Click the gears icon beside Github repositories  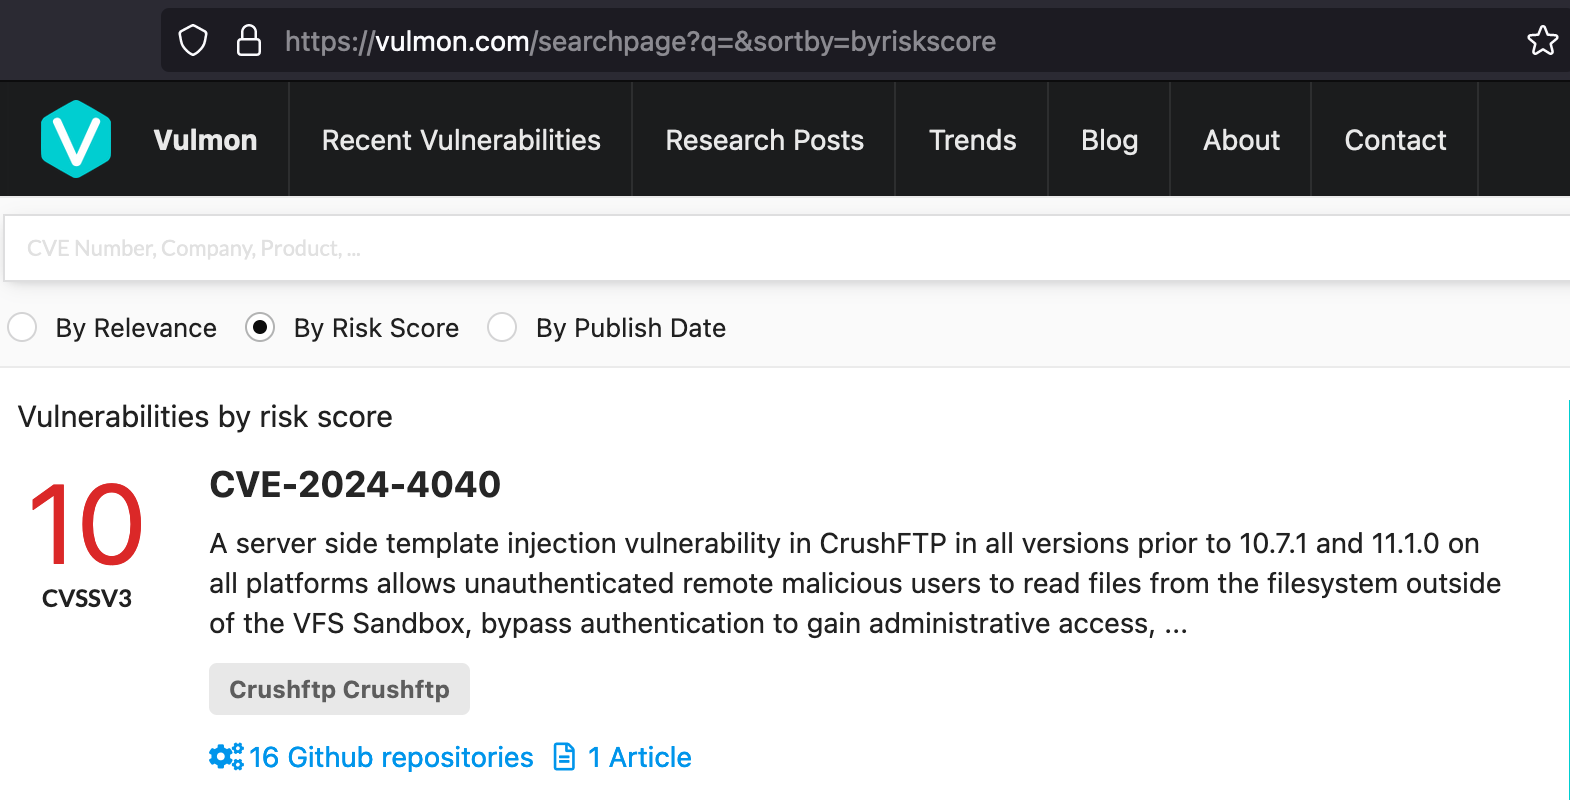click(226, 757)
